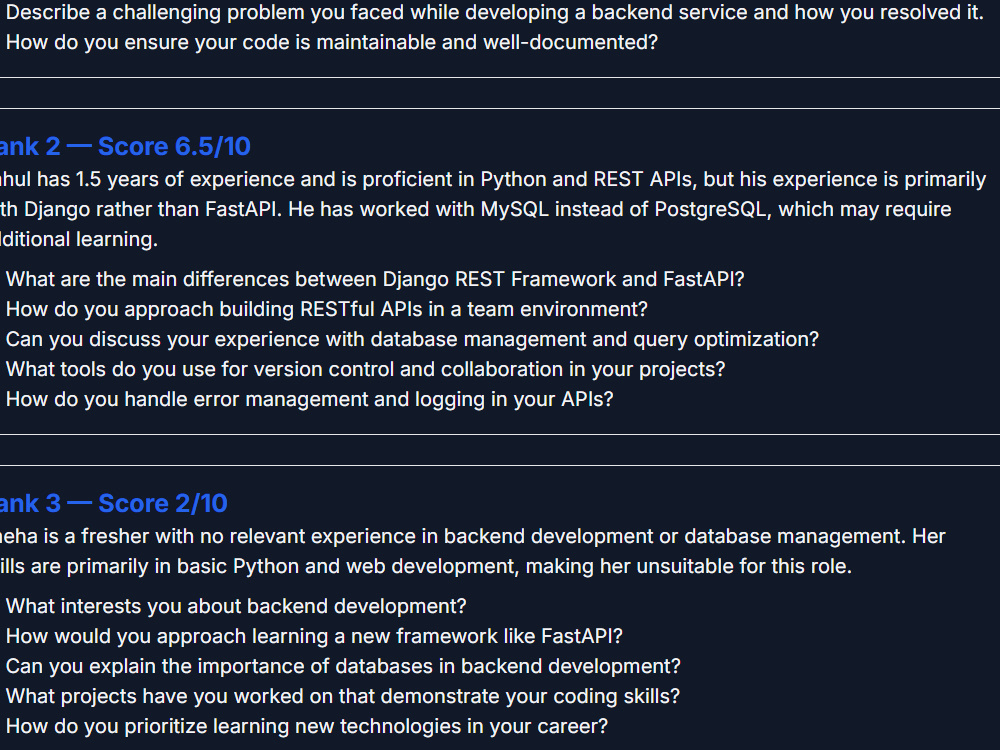Click the prioritize learning new technologies question

coord(307,726)
